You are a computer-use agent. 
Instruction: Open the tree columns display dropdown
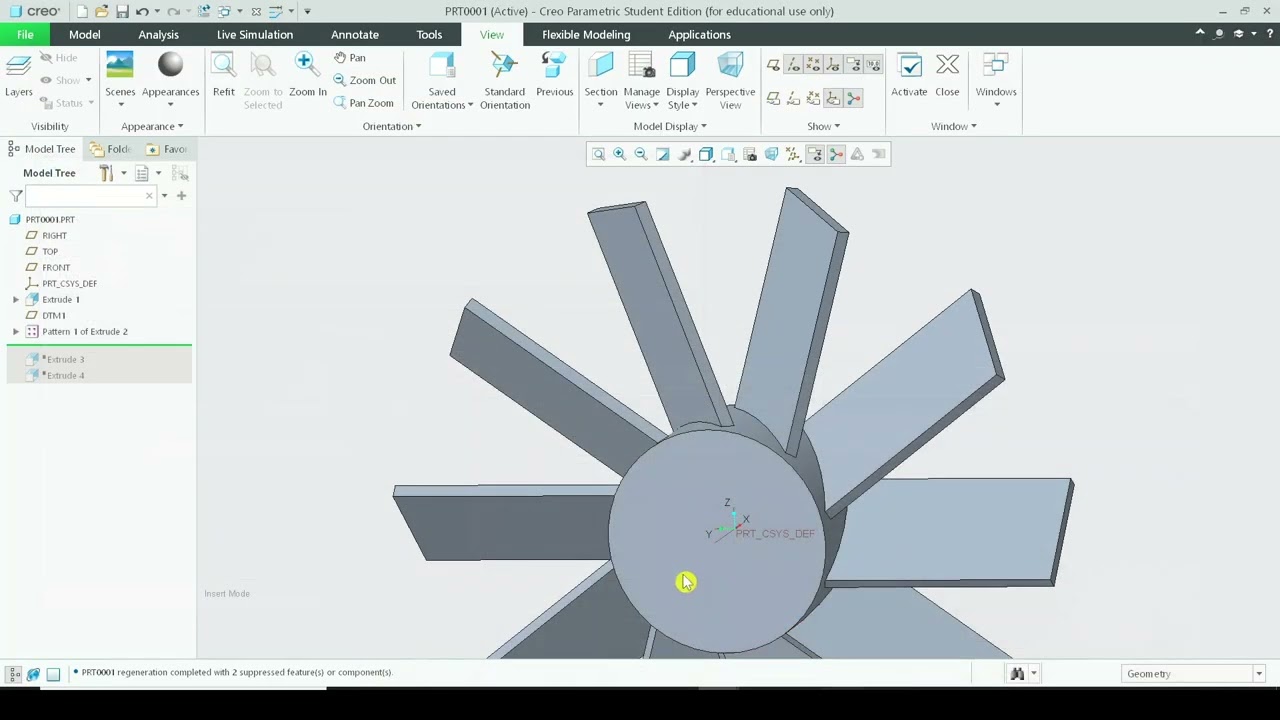click(158, 174)
